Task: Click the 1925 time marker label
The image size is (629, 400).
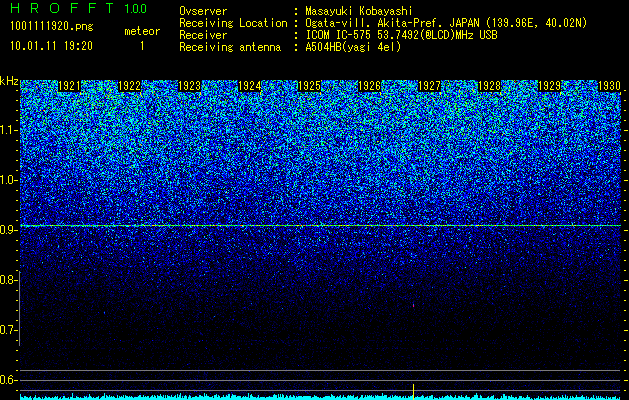Action: 309,86
